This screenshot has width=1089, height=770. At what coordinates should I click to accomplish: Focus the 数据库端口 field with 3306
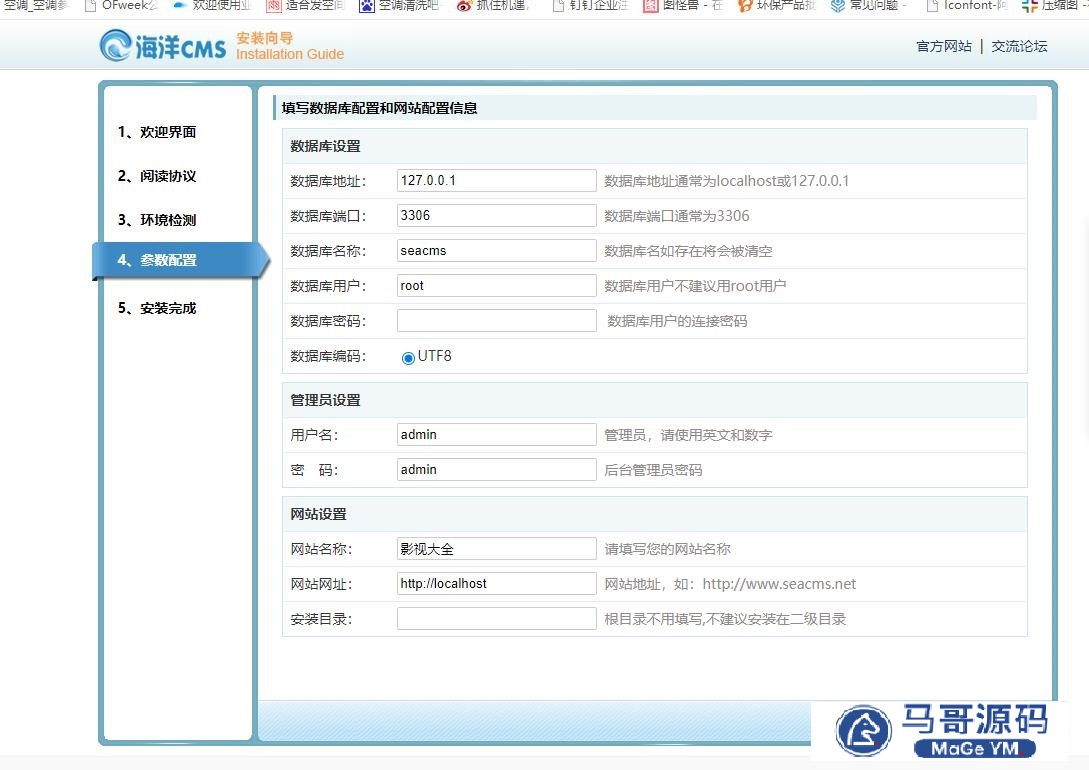[x=497, y=215]
